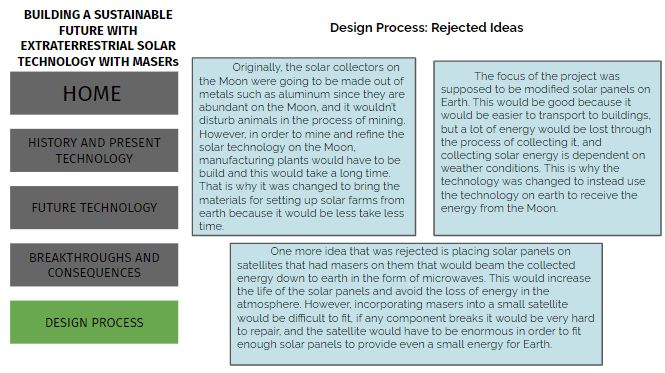Click the text box about satellites with masers

416,304
